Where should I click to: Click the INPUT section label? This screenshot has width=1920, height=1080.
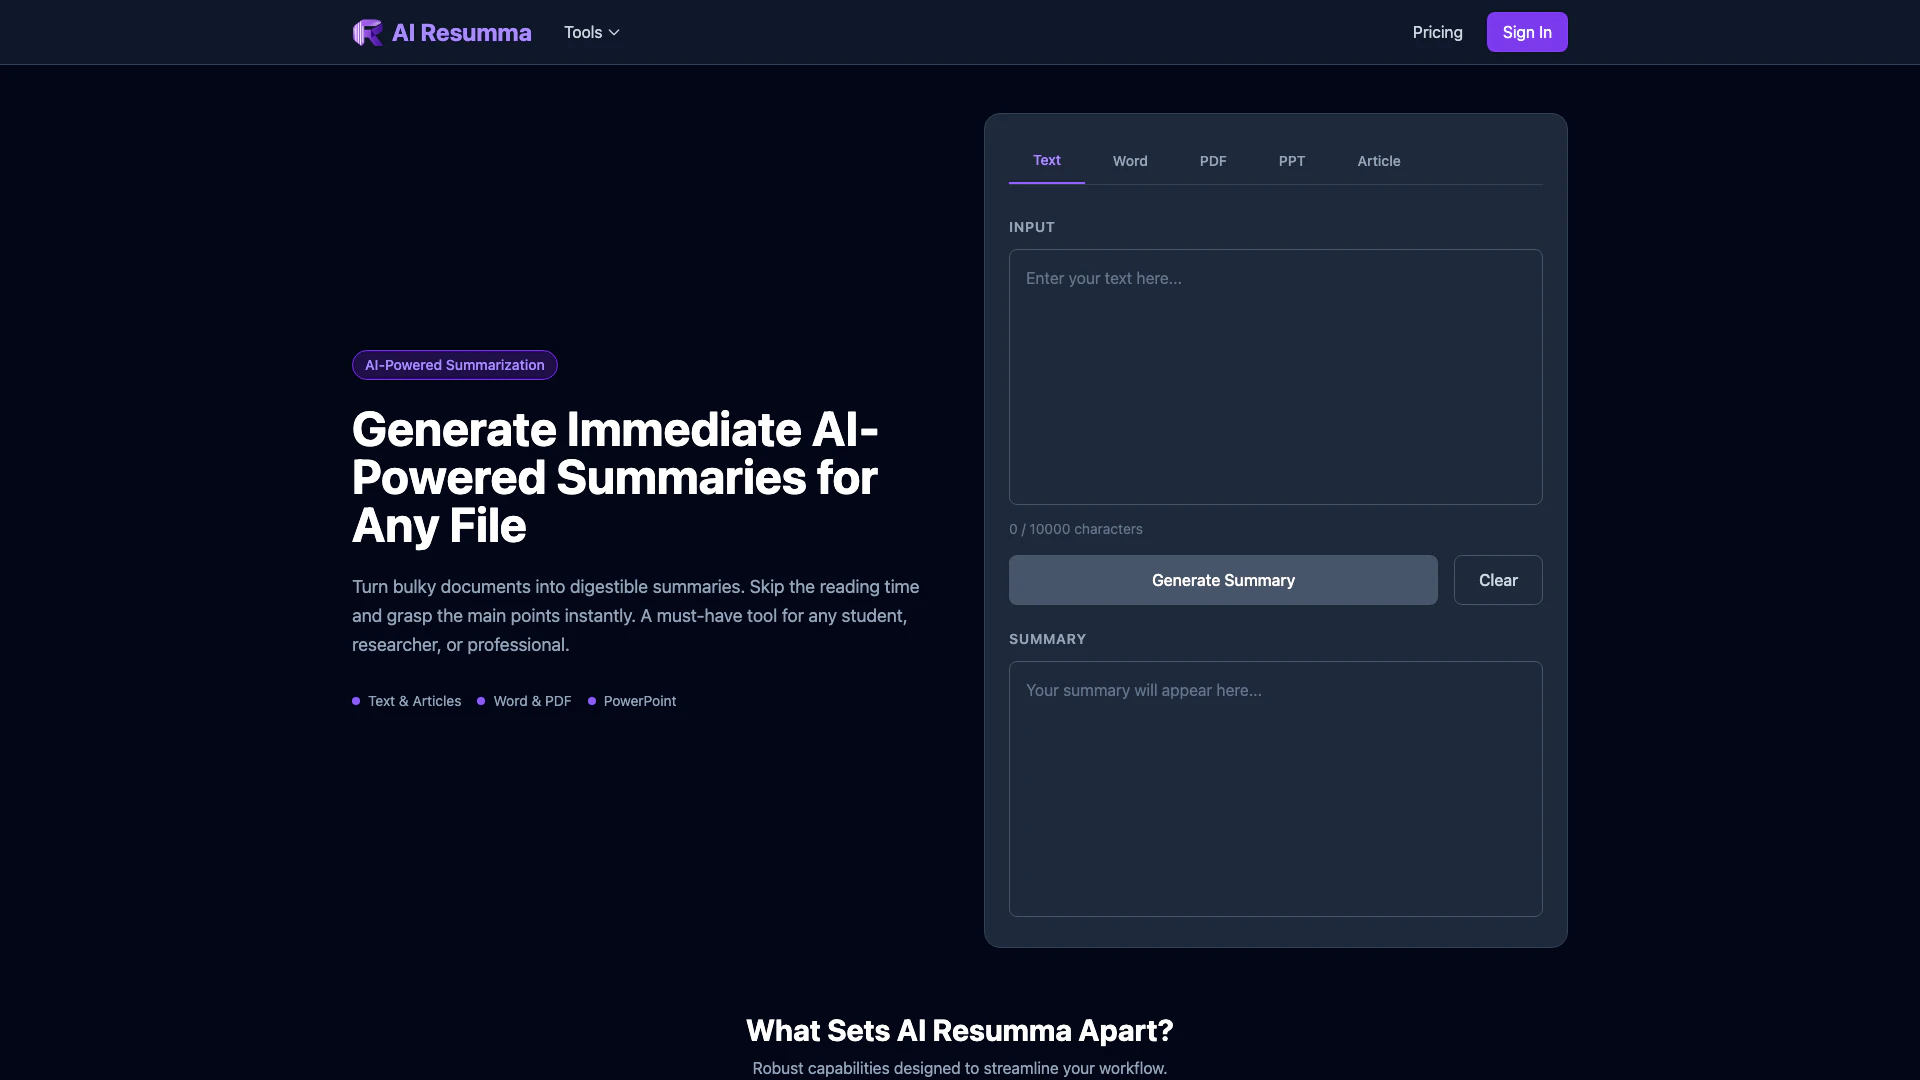tap(1031, 227)
